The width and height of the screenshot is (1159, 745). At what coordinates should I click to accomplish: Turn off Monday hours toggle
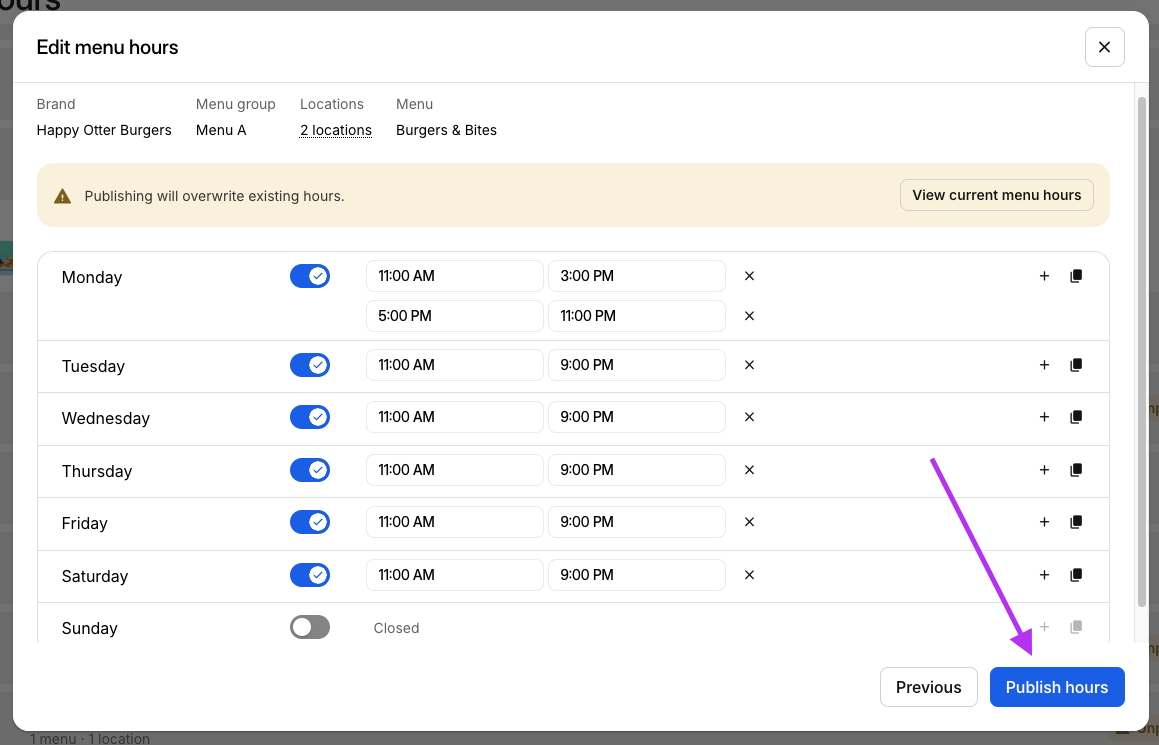click(x=310, y=276)
